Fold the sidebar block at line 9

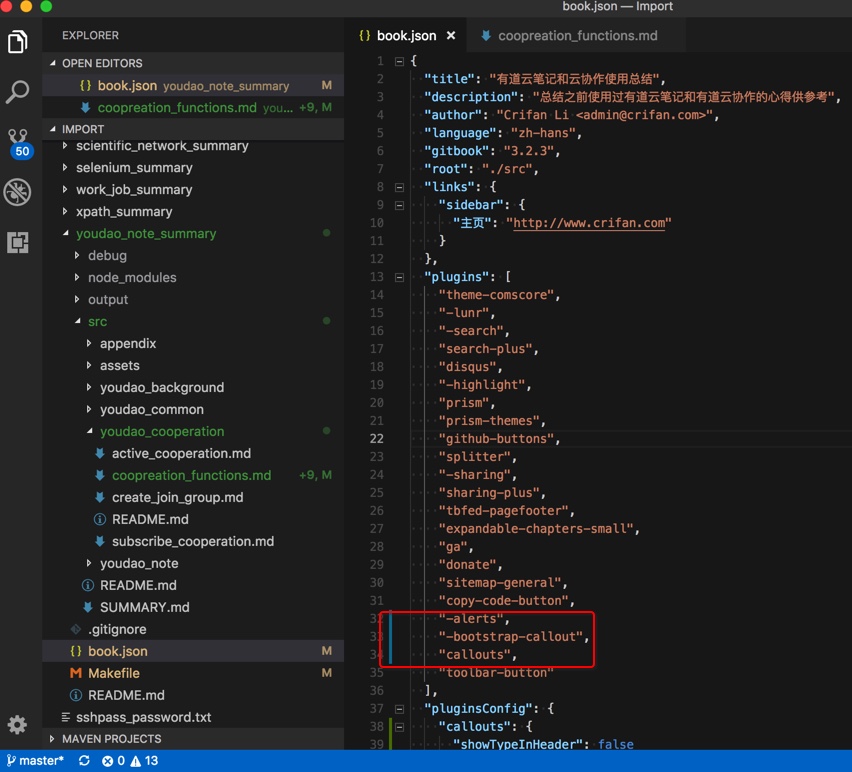pos(399,205)
